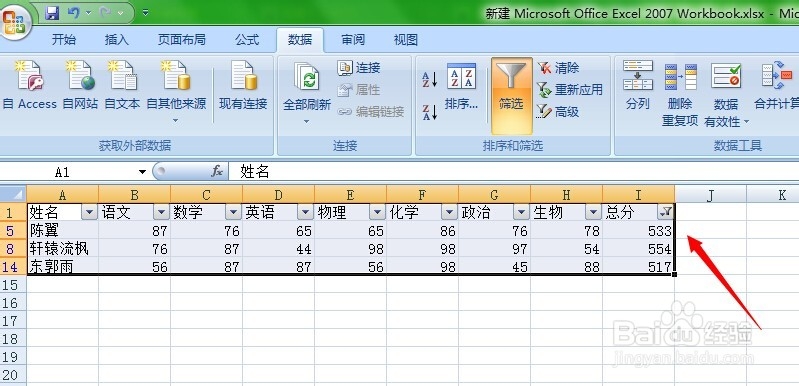
Task: Select cell containing 陈翼
Action: tap(62, 231)
